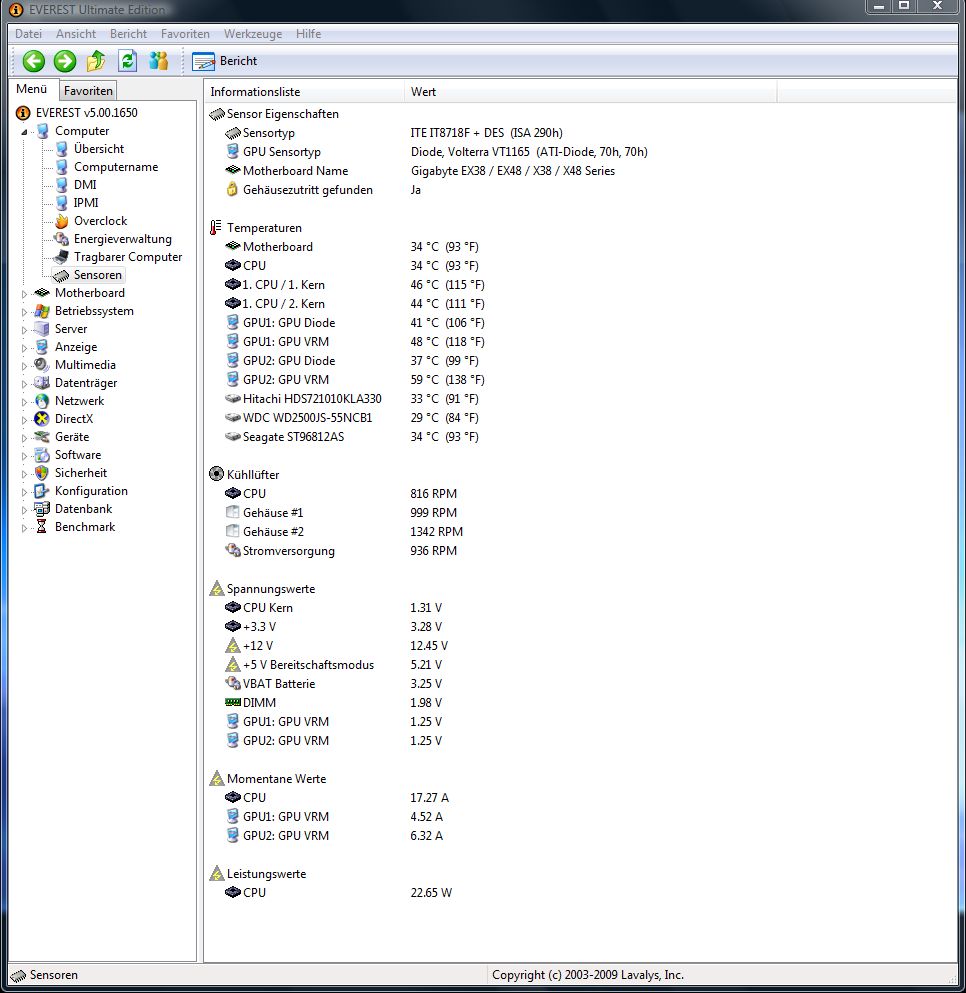Click the Sicherheit shield icon

pos(42,473)
